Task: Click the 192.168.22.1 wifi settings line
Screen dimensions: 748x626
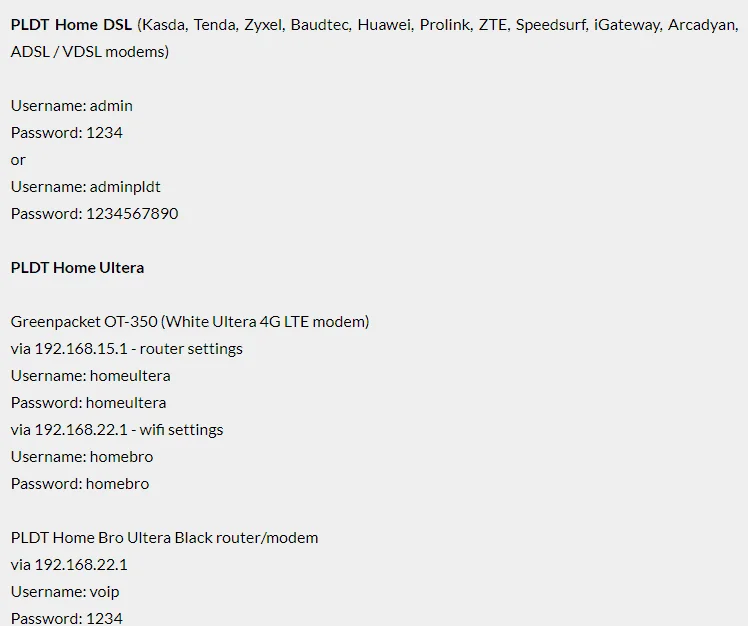Action: 117,430
